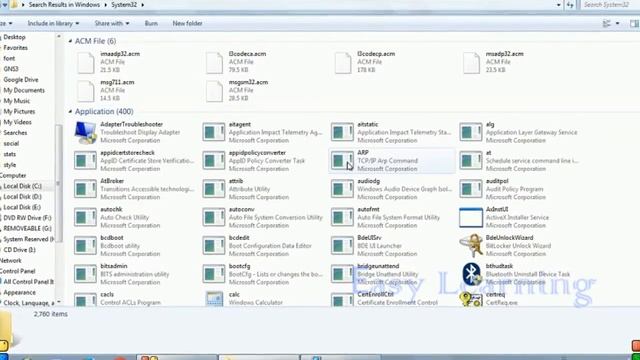Collapse the Application group
The width and height of the screenshot is (640, 360).
(x=70, y=111)
